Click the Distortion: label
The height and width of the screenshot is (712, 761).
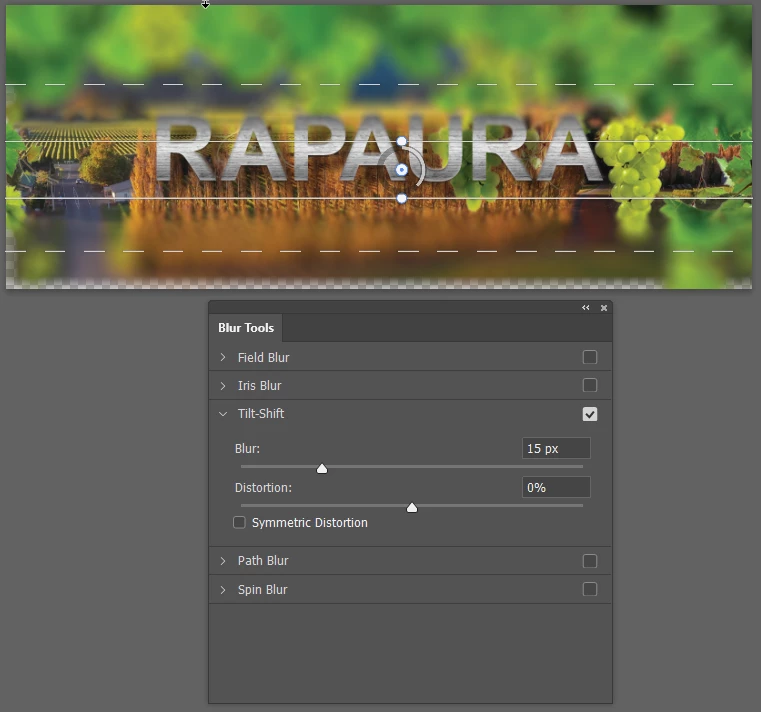263,488
